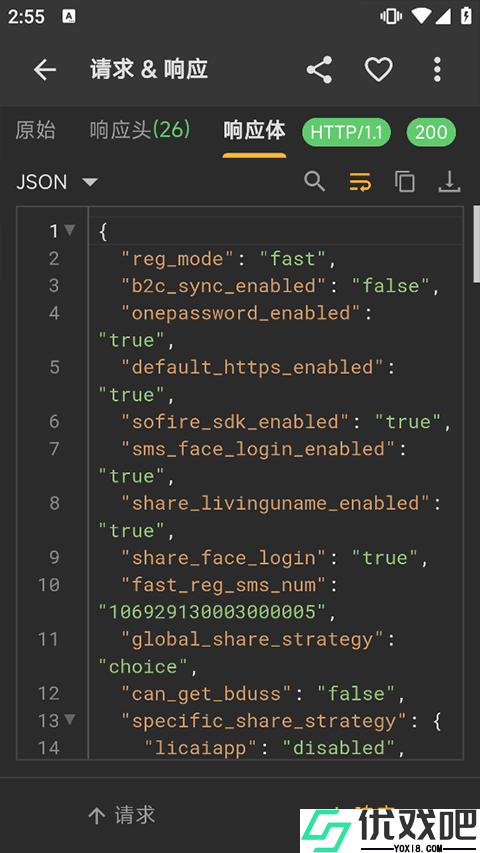Screen dimensions: 480x853
Task: Collapse specific_share_strategy at line 13
Action: point(70,720)
